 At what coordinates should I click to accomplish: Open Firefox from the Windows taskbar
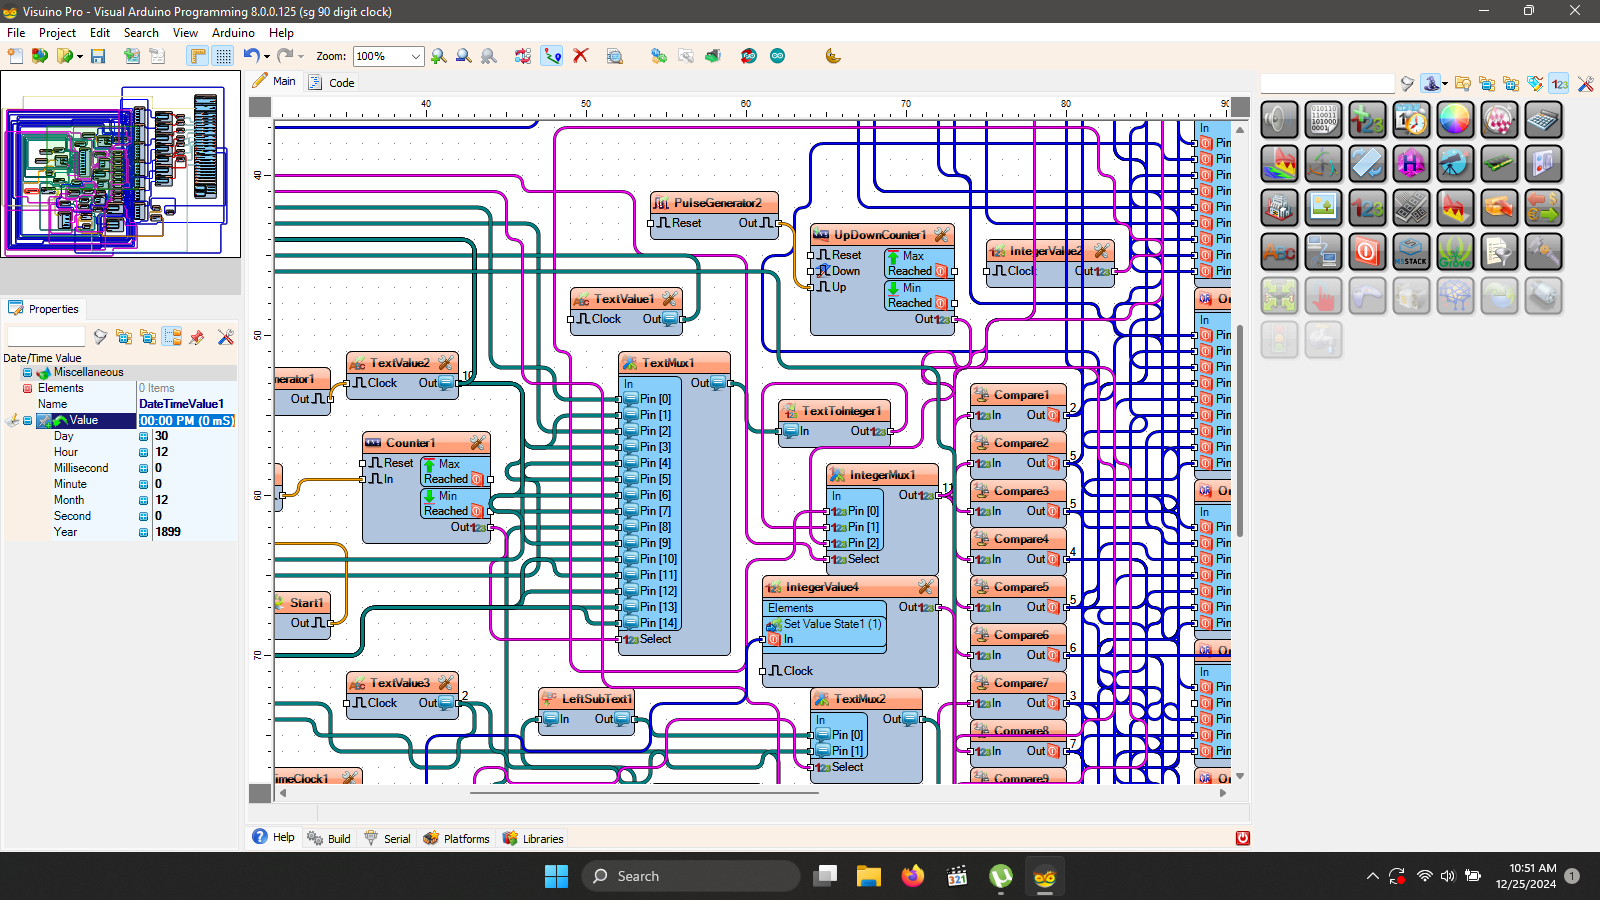click(x=913, y=876)
